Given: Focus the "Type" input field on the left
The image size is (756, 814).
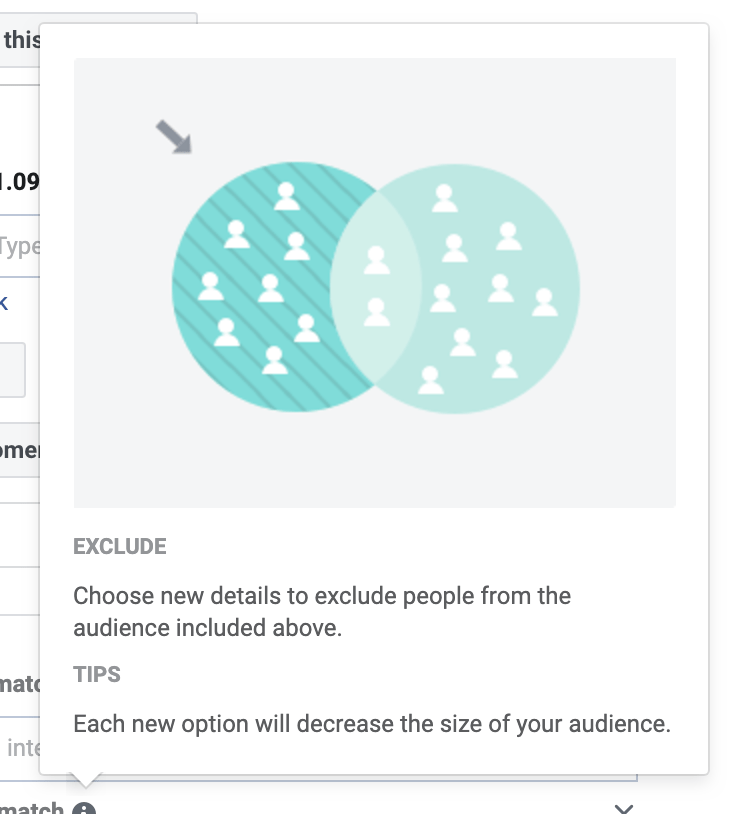Looking at the screenshot, I should (19, 246).
